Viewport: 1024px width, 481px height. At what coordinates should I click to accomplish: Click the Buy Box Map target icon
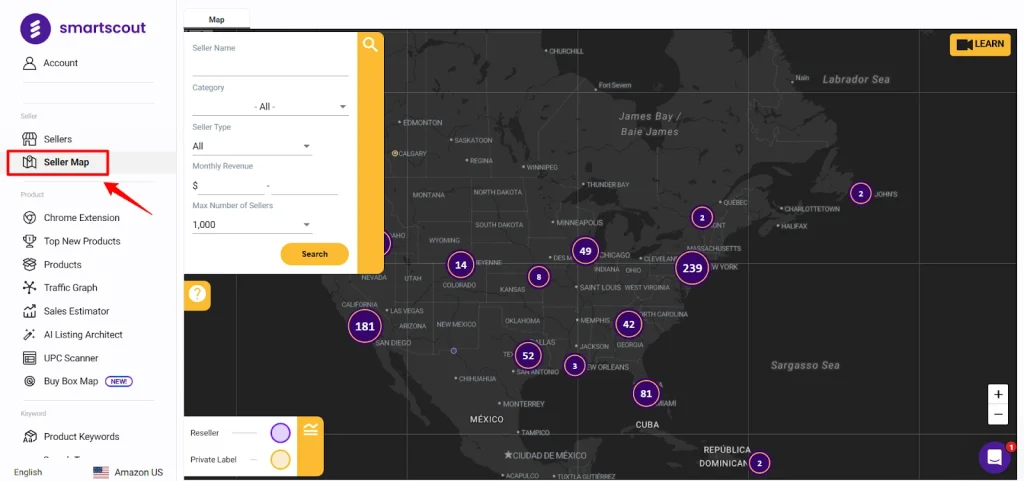[x=29, y=381]
